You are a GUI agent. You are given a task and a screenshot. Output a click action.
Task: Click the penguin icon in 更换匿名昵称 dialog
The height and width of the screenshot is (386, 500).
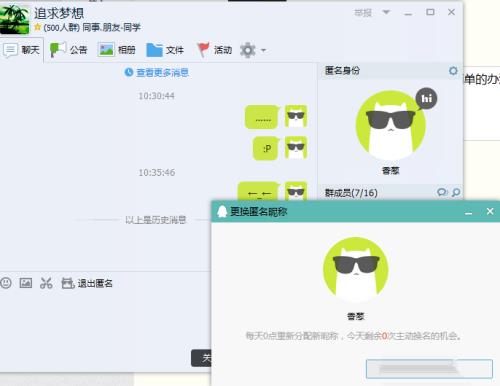[x=222, y=211]
